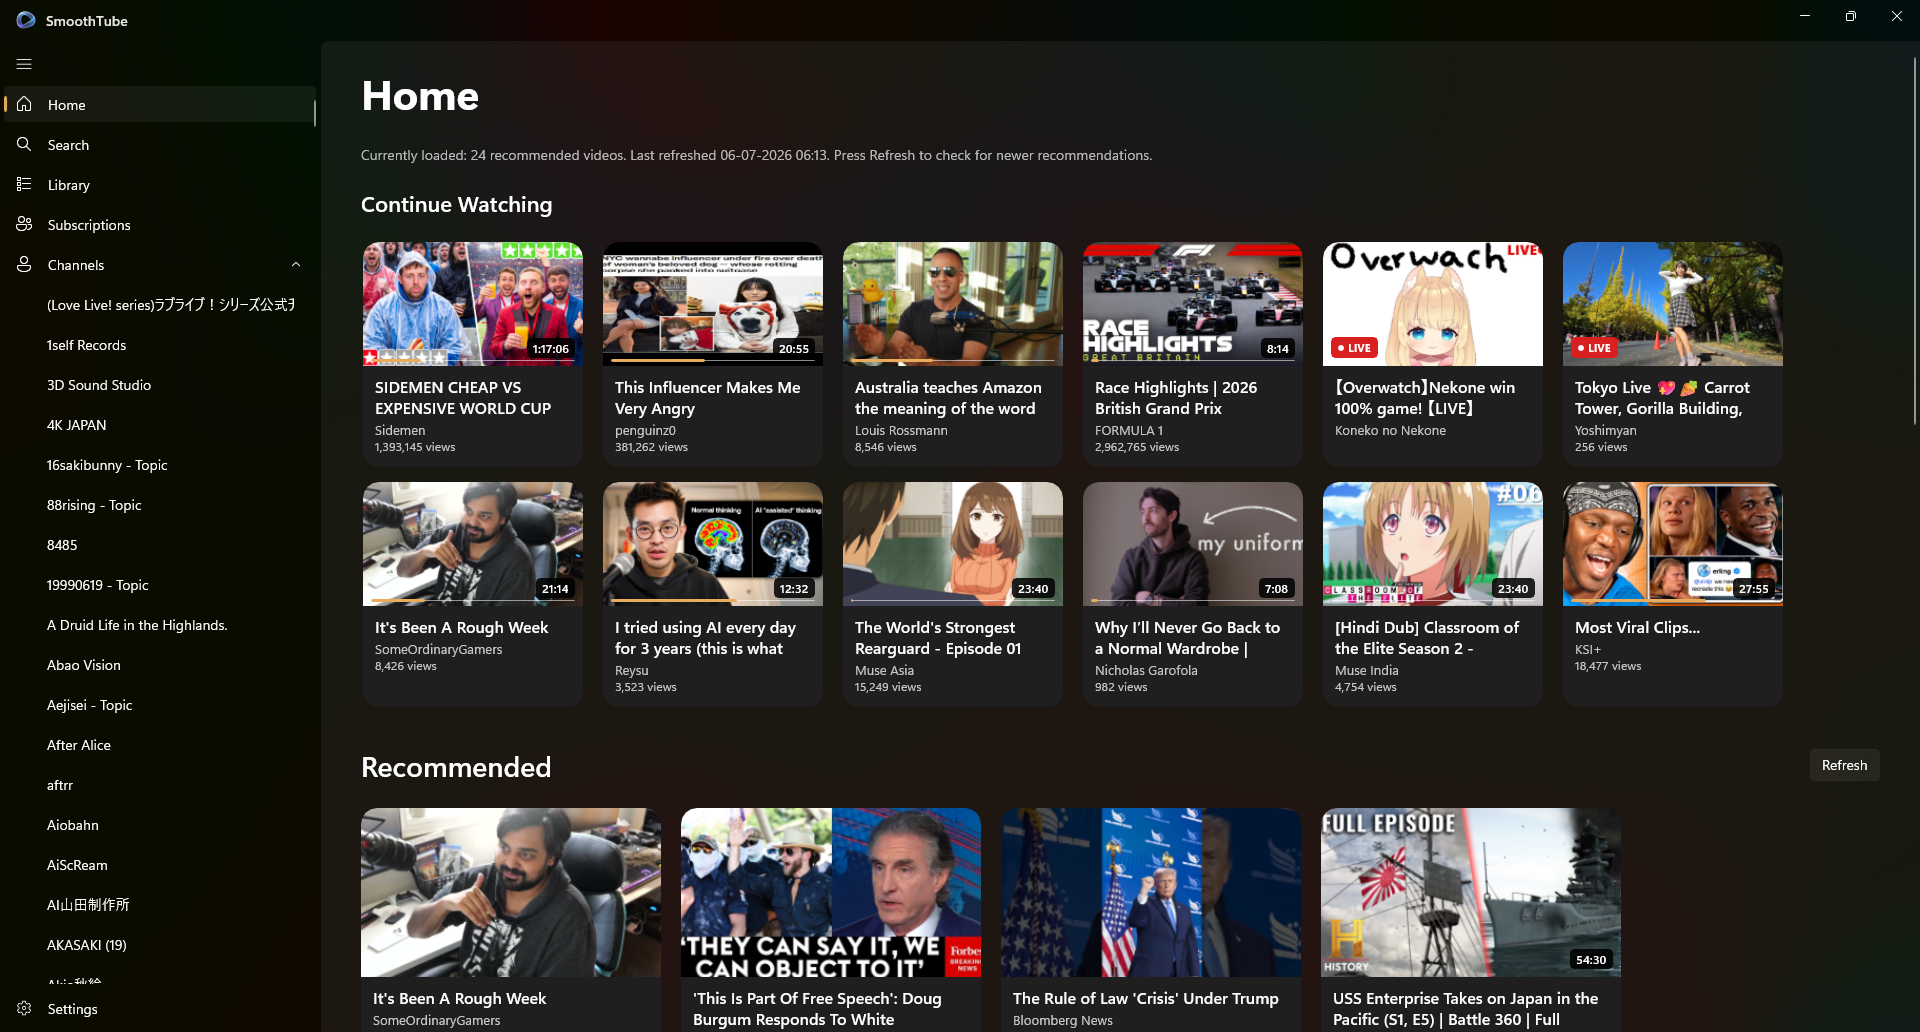Play Why I'll Never Go Back thumbnail
This screenshot has width=1920, height=1032.
1193,543
